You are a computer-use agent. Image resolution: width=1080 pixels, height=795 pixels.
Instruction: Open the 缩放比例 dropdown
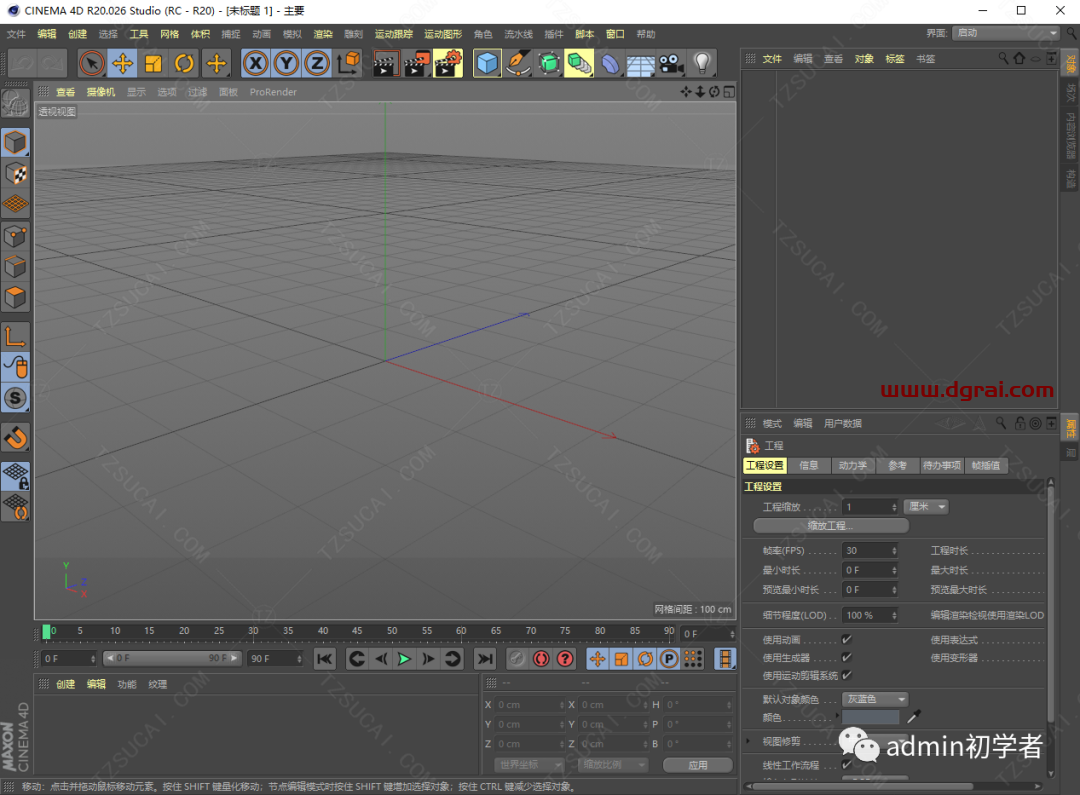(613, 765)
